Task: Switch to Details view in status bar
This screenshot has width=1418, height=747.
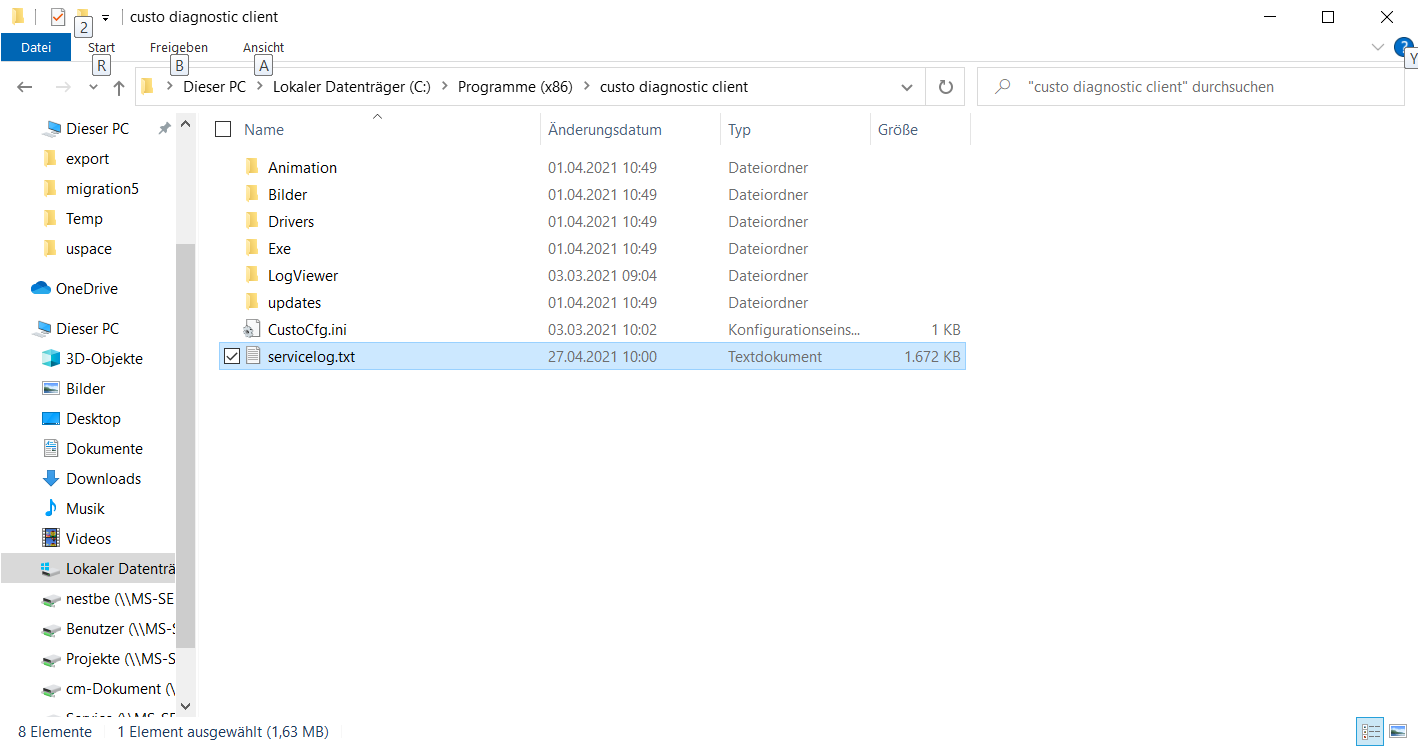Action: (x=1371, y=731)
